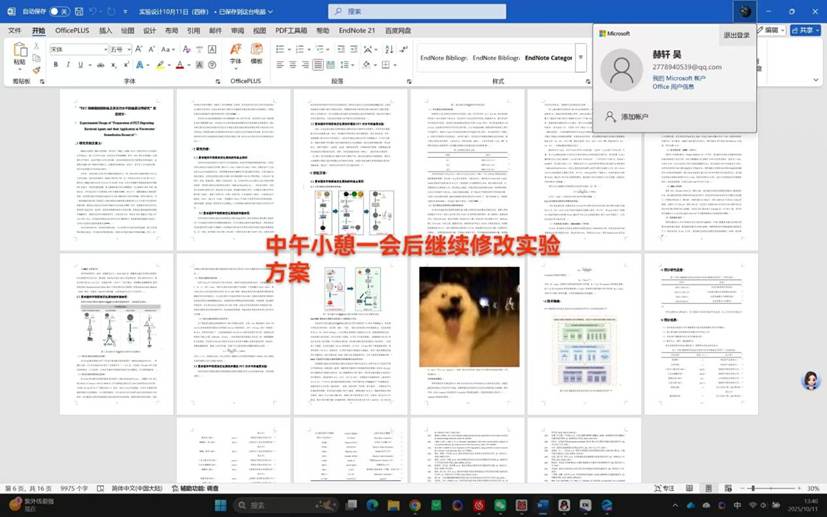Click the Cut scissors icon

point(36,46)
